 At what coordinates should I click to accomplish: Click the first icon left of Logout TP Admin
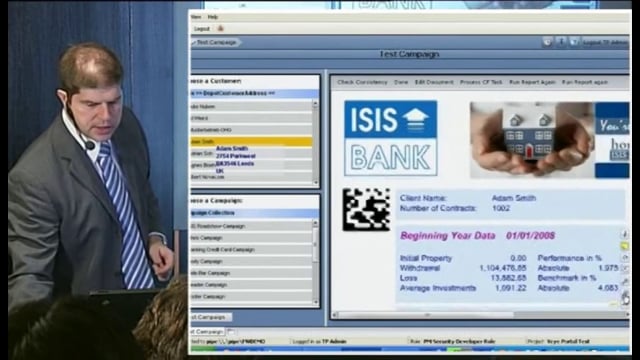coord(547,42)
